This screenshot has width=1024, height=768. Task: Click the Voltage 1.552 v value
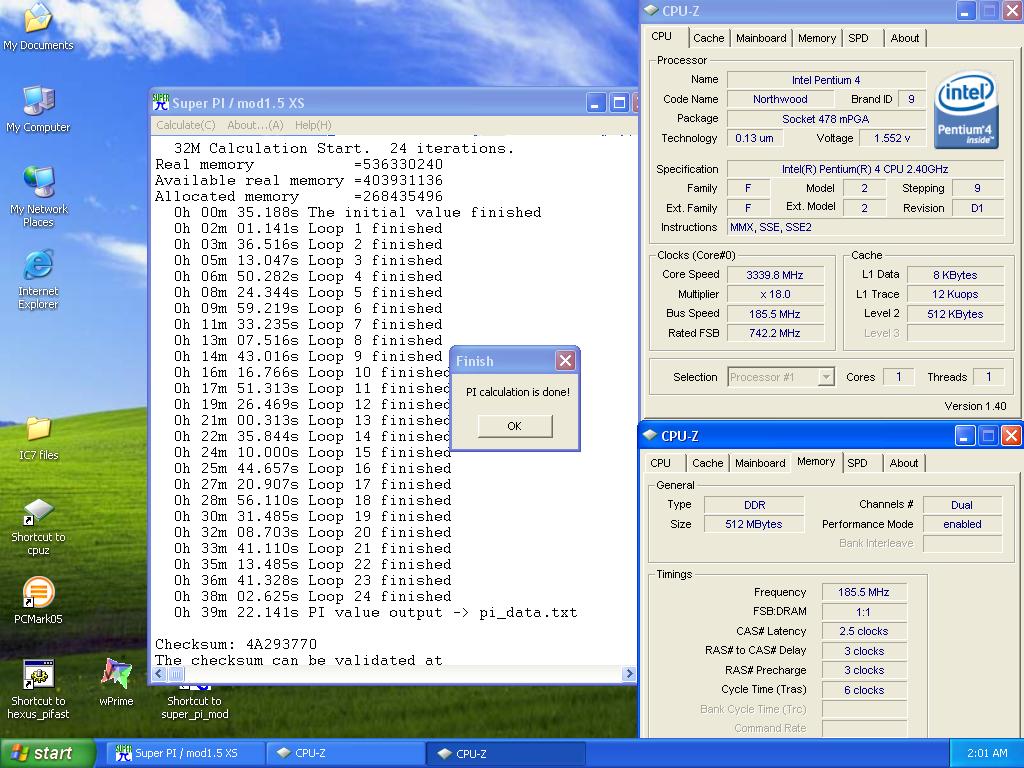pyautogui.click(x=892, y=138)
